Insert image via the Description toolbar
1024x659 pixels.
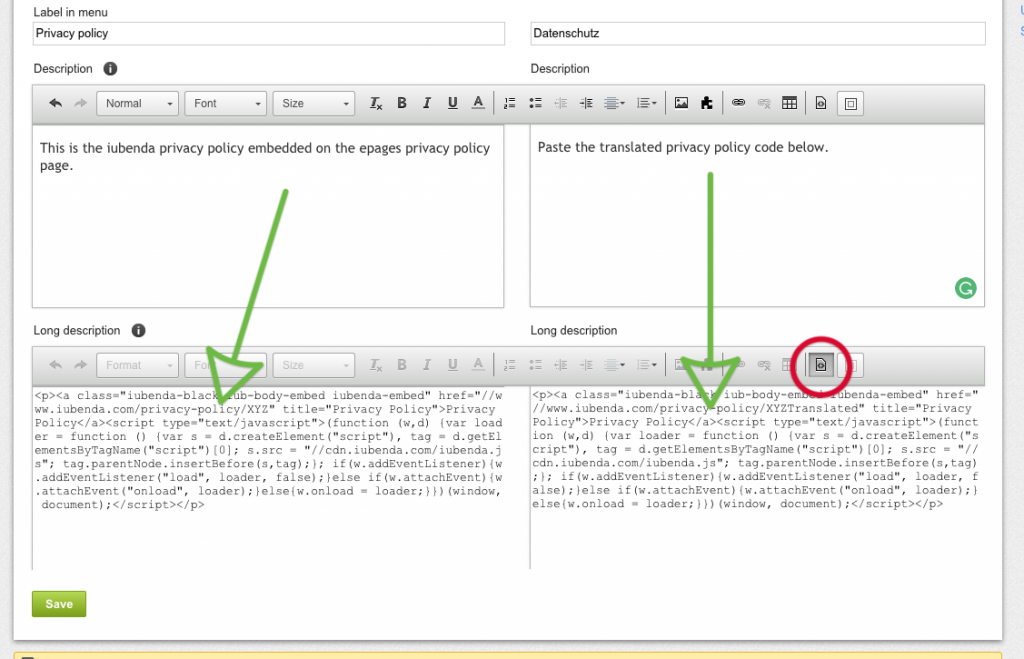tap(681, 103)
